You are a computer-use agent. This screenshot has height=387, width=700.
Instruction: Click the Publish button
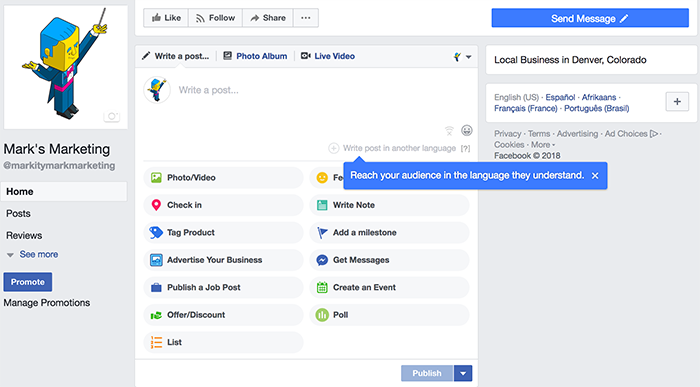tap(427, 373)
